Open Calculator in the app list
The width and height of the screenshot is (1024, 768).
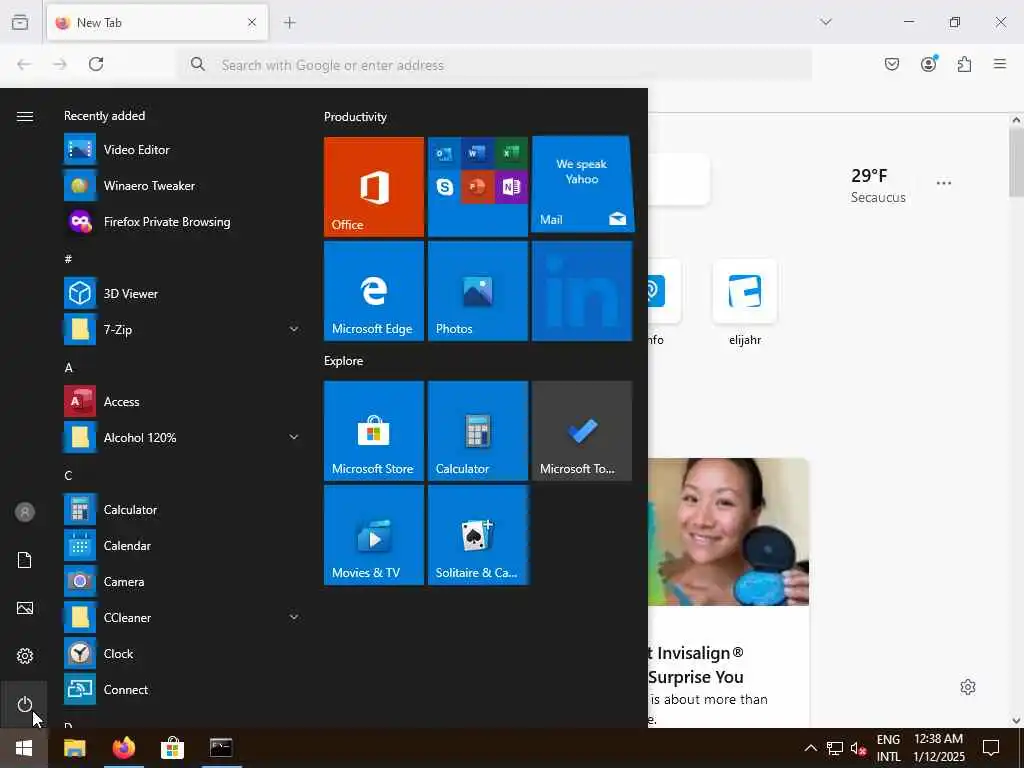click(x=182, y=509)
